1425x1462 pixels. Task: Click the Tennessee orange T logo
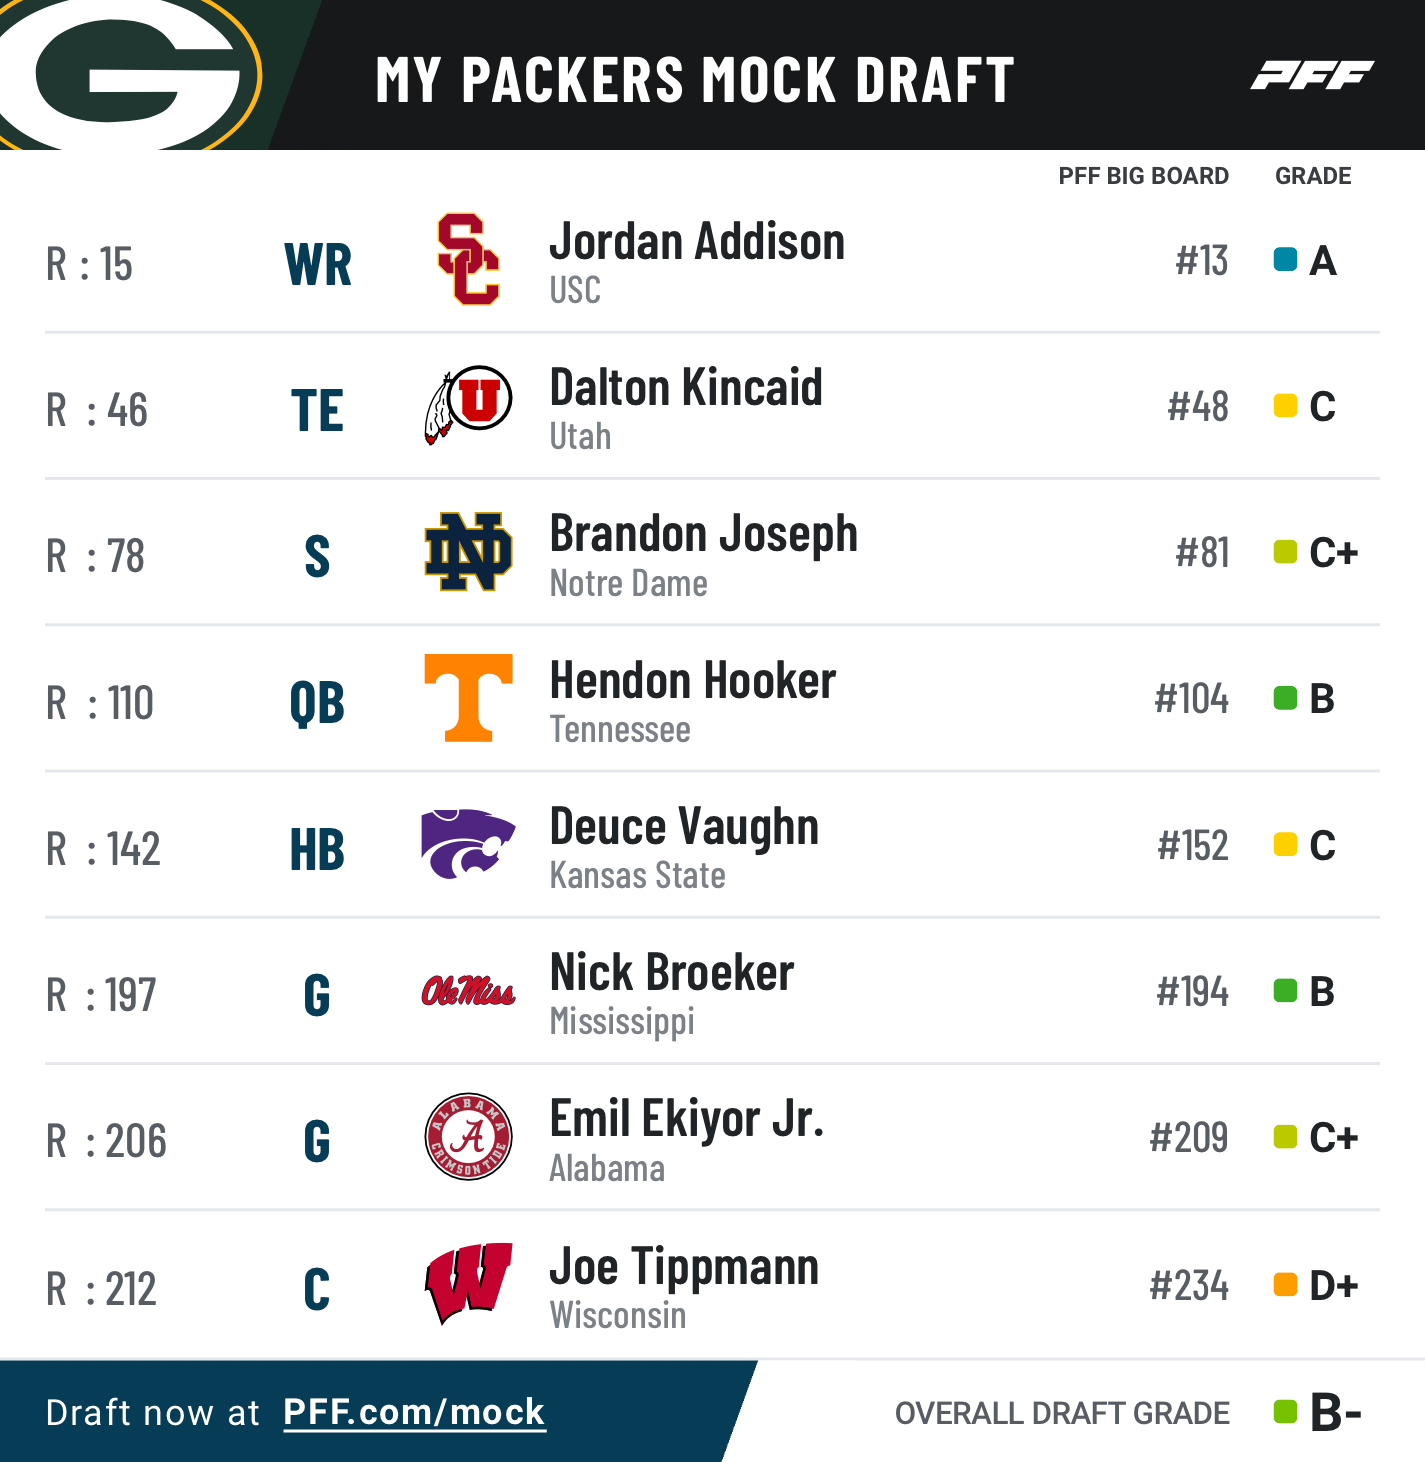tap(468, 698)
